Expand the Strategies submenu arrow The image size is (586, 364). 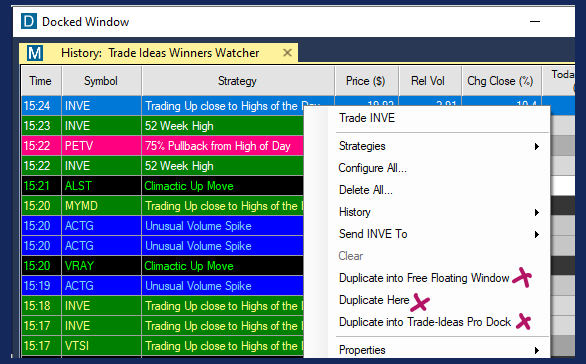coord(537,146)
